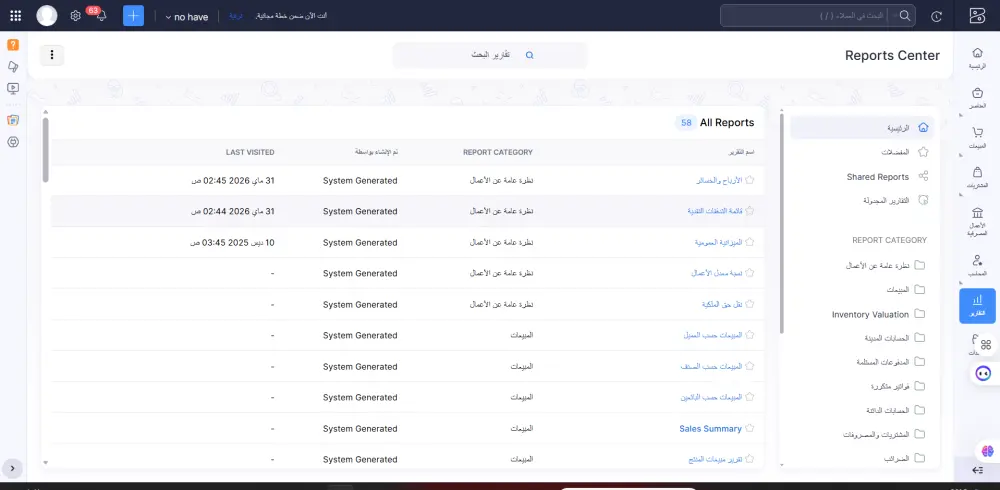The height and width of the screenshot is (490, 1000).
Task: Click the reports search field
Action: point(490,55)
